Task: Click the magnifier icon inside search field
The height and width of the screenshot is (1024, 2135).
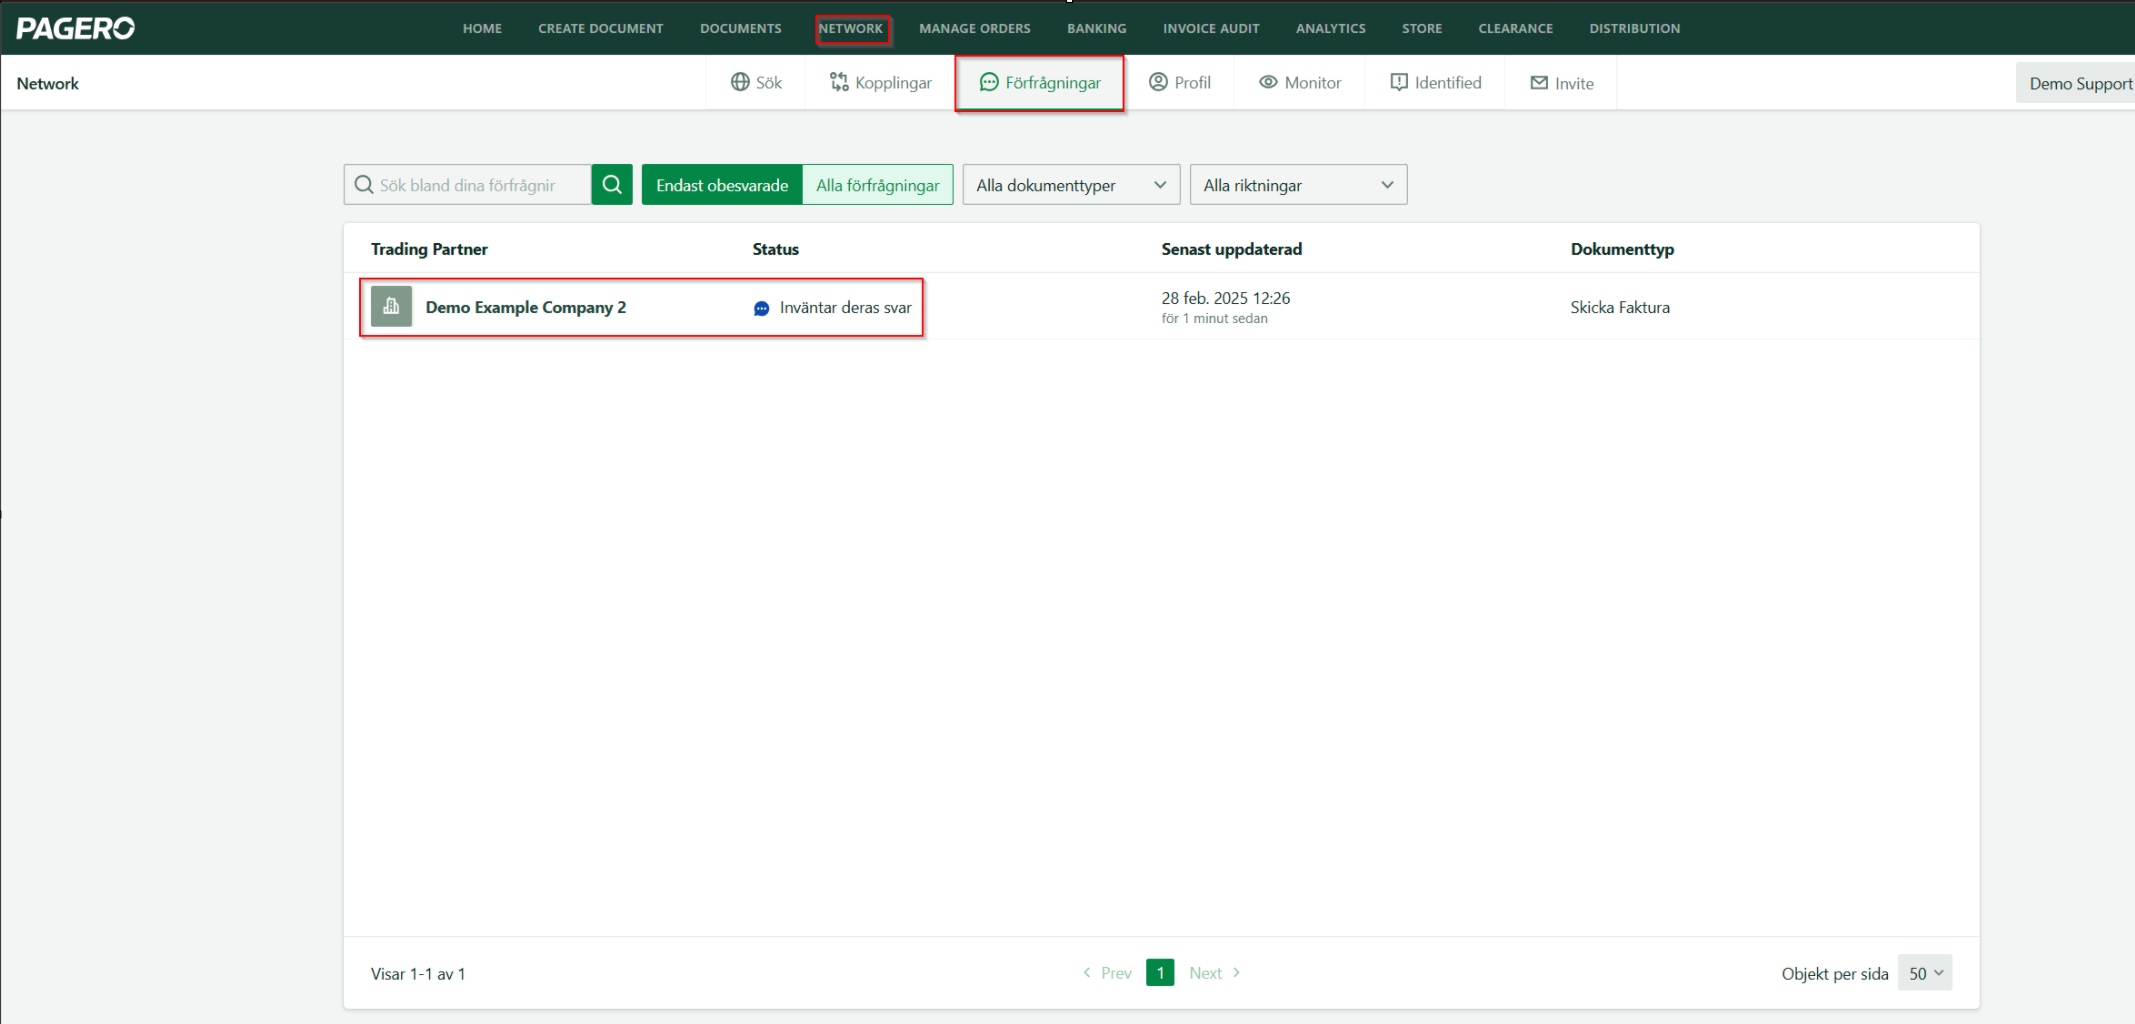Action: coord(364,185)
